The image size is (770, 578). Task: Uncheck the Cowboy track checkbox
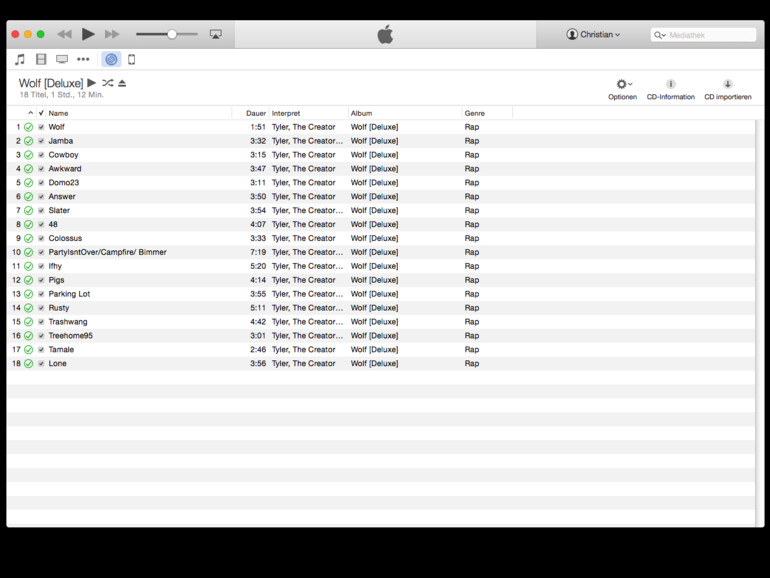pos(41,155)
